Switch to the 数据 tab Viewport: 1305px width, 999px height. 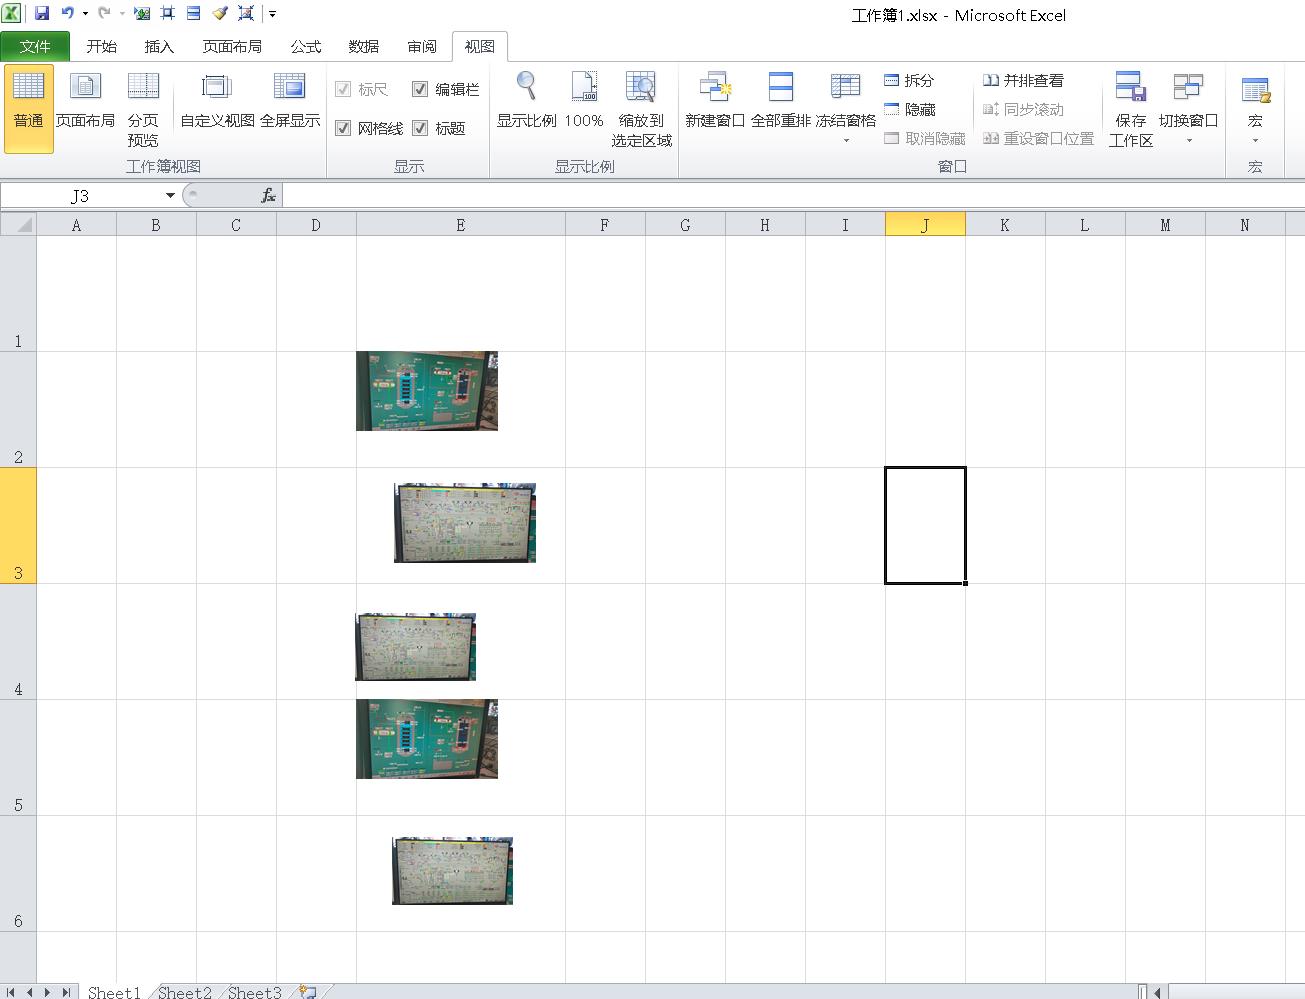coord(364,46)
